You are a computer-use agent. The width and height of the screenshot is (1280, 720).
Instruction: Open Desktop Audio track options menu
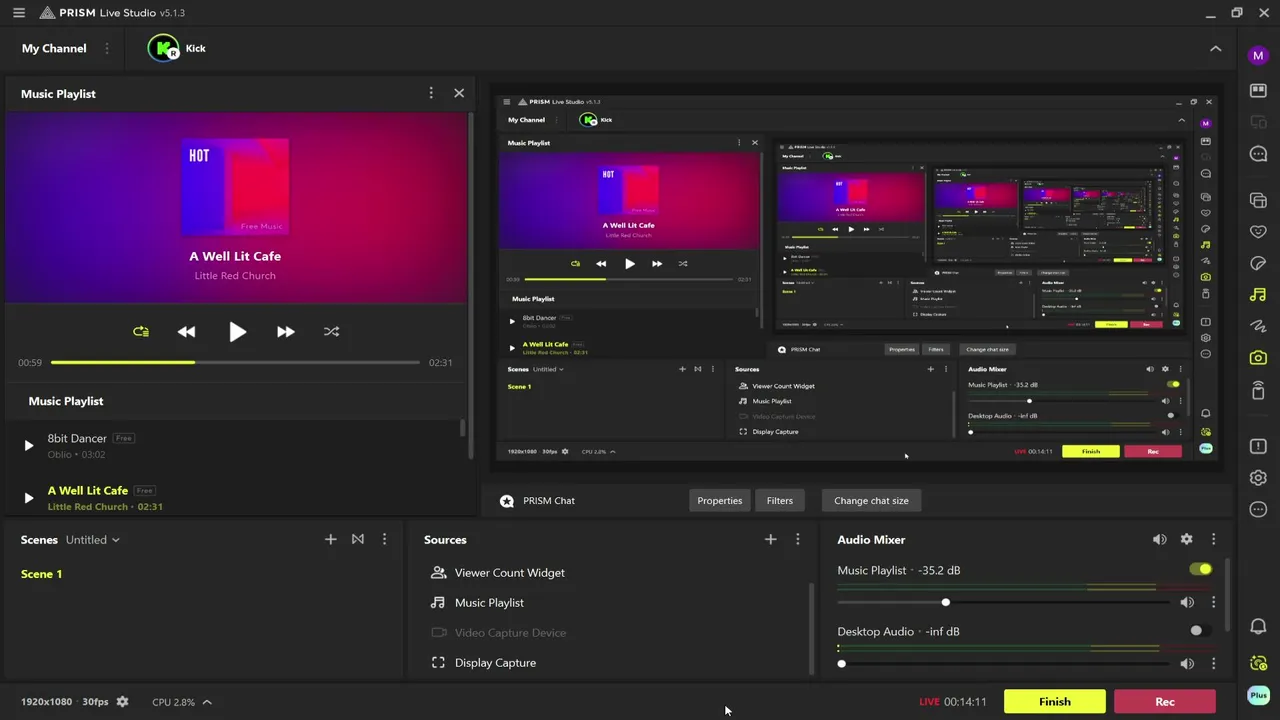pyautogui.click(x=1214, y=663)
